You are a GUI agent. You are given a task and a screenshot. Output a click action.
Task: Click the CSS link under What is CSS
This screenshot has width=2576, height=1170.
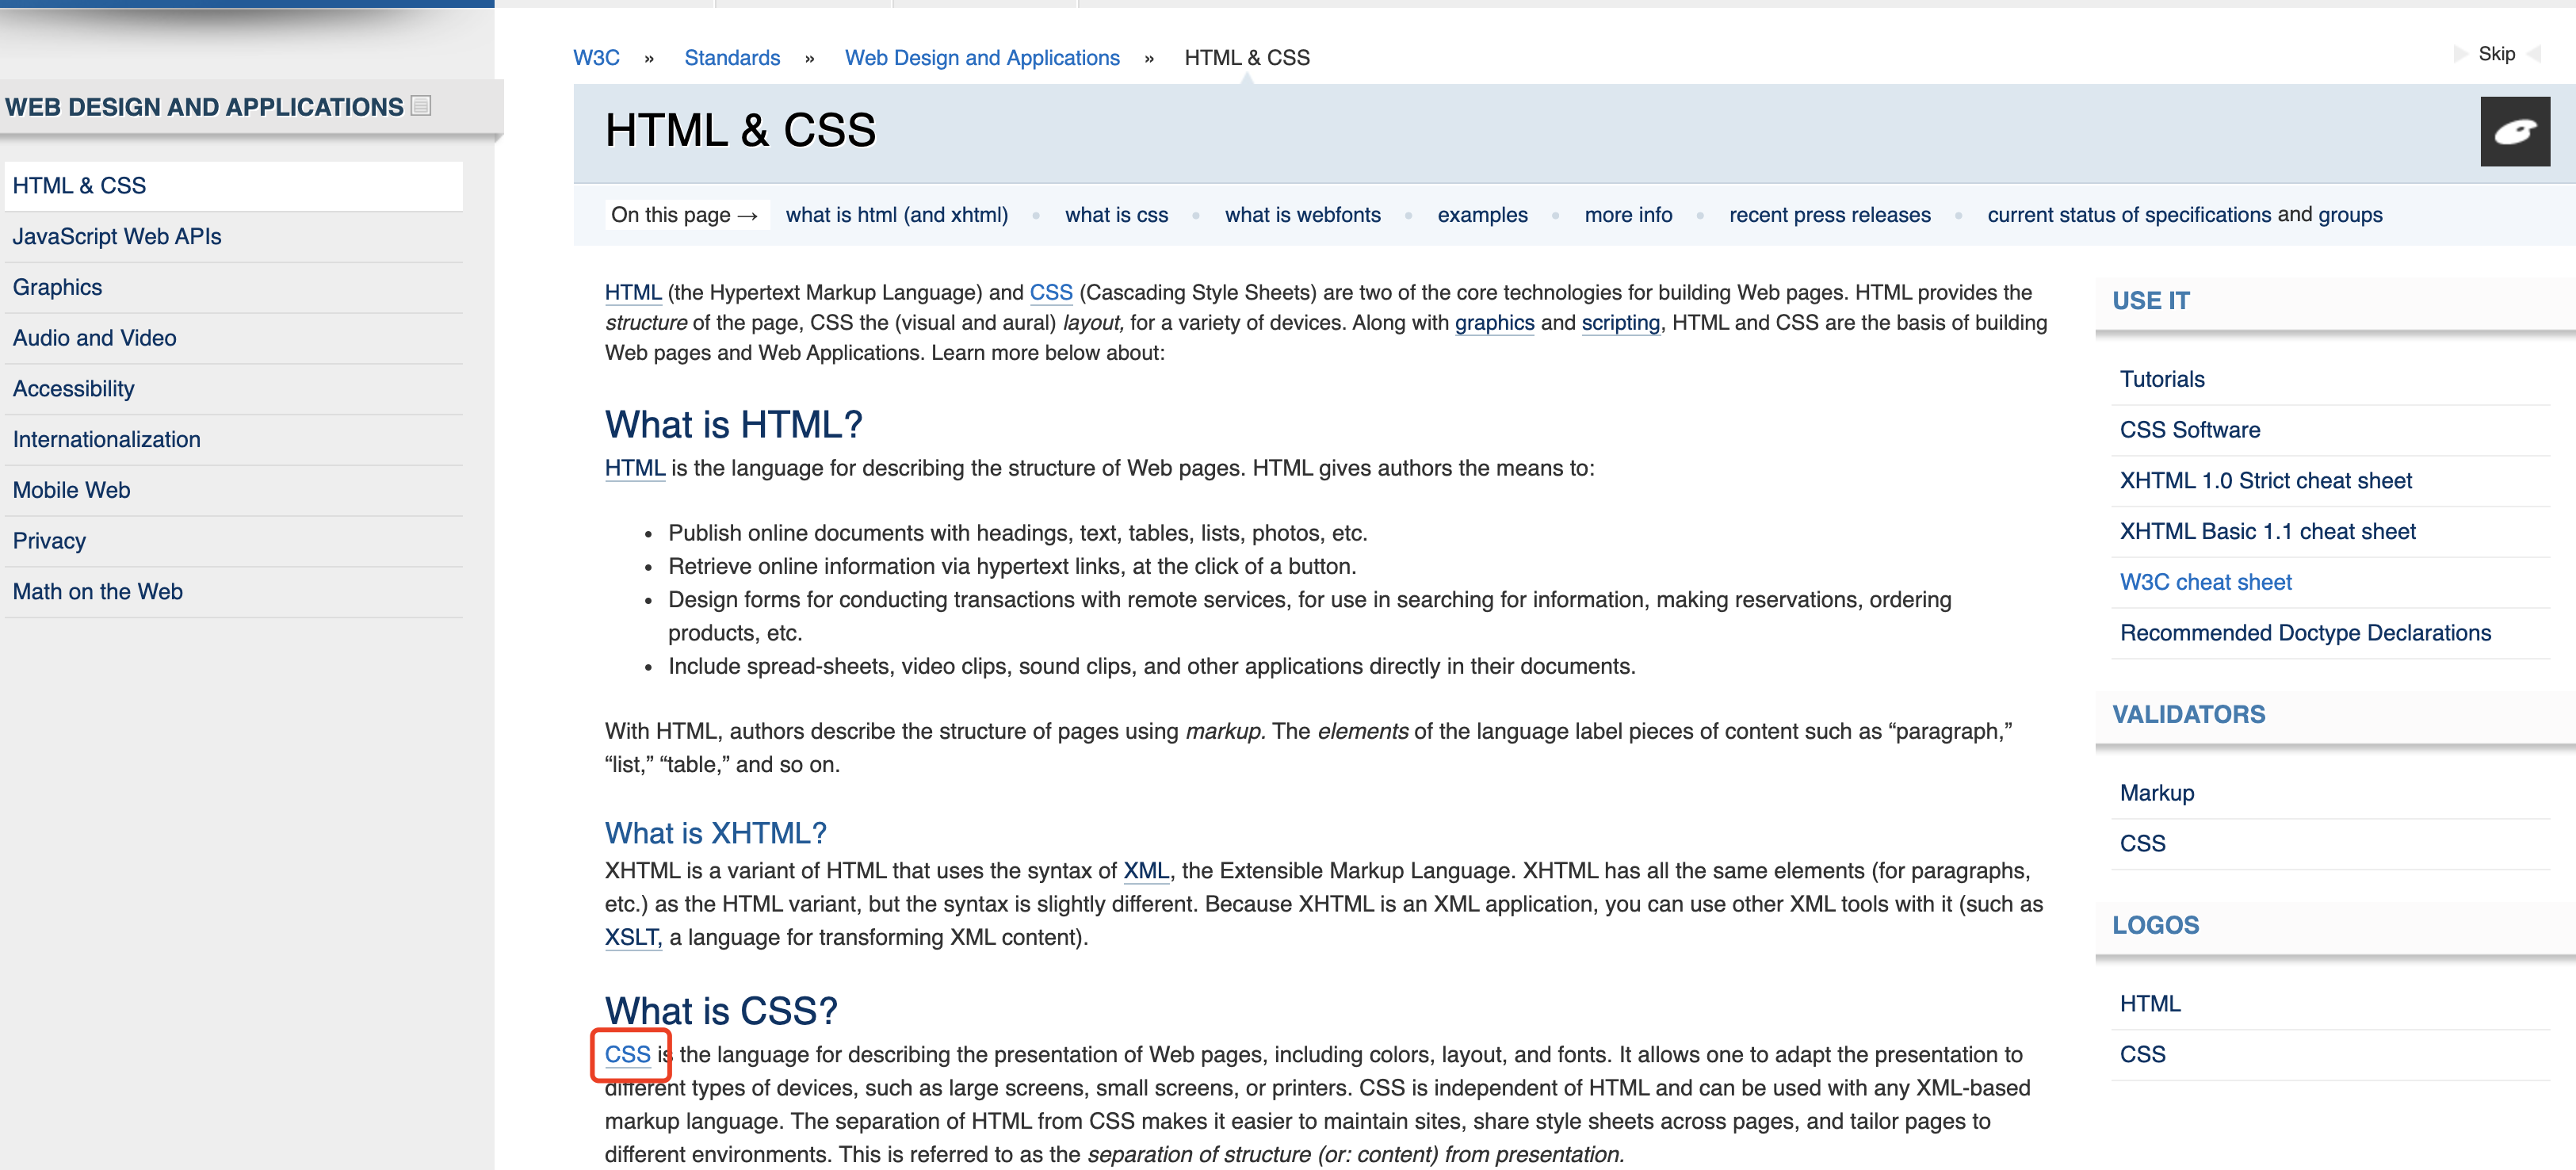627,1055
